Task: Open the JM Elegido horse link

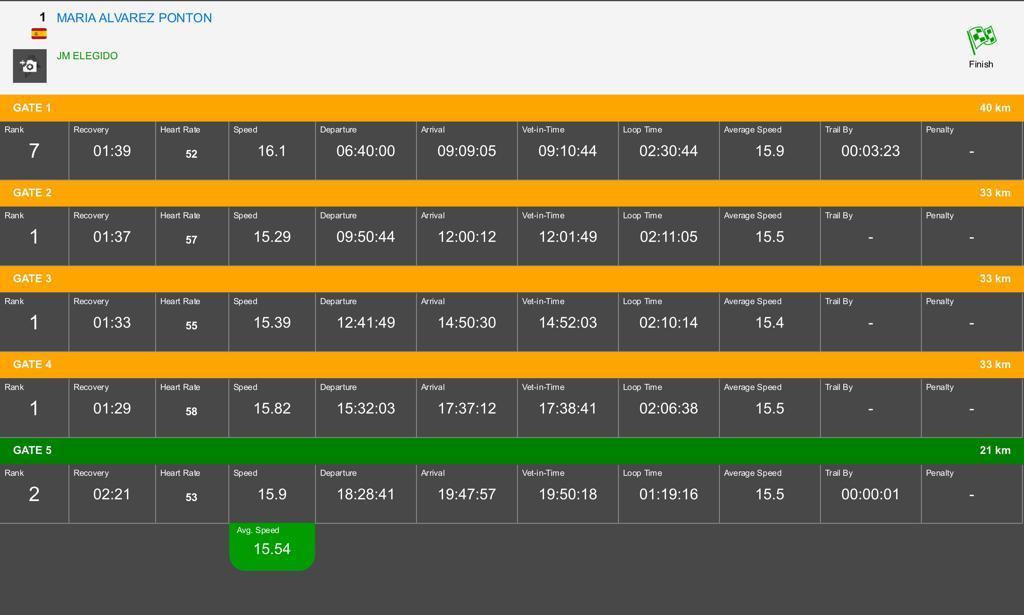Action: tap(87, 56)
